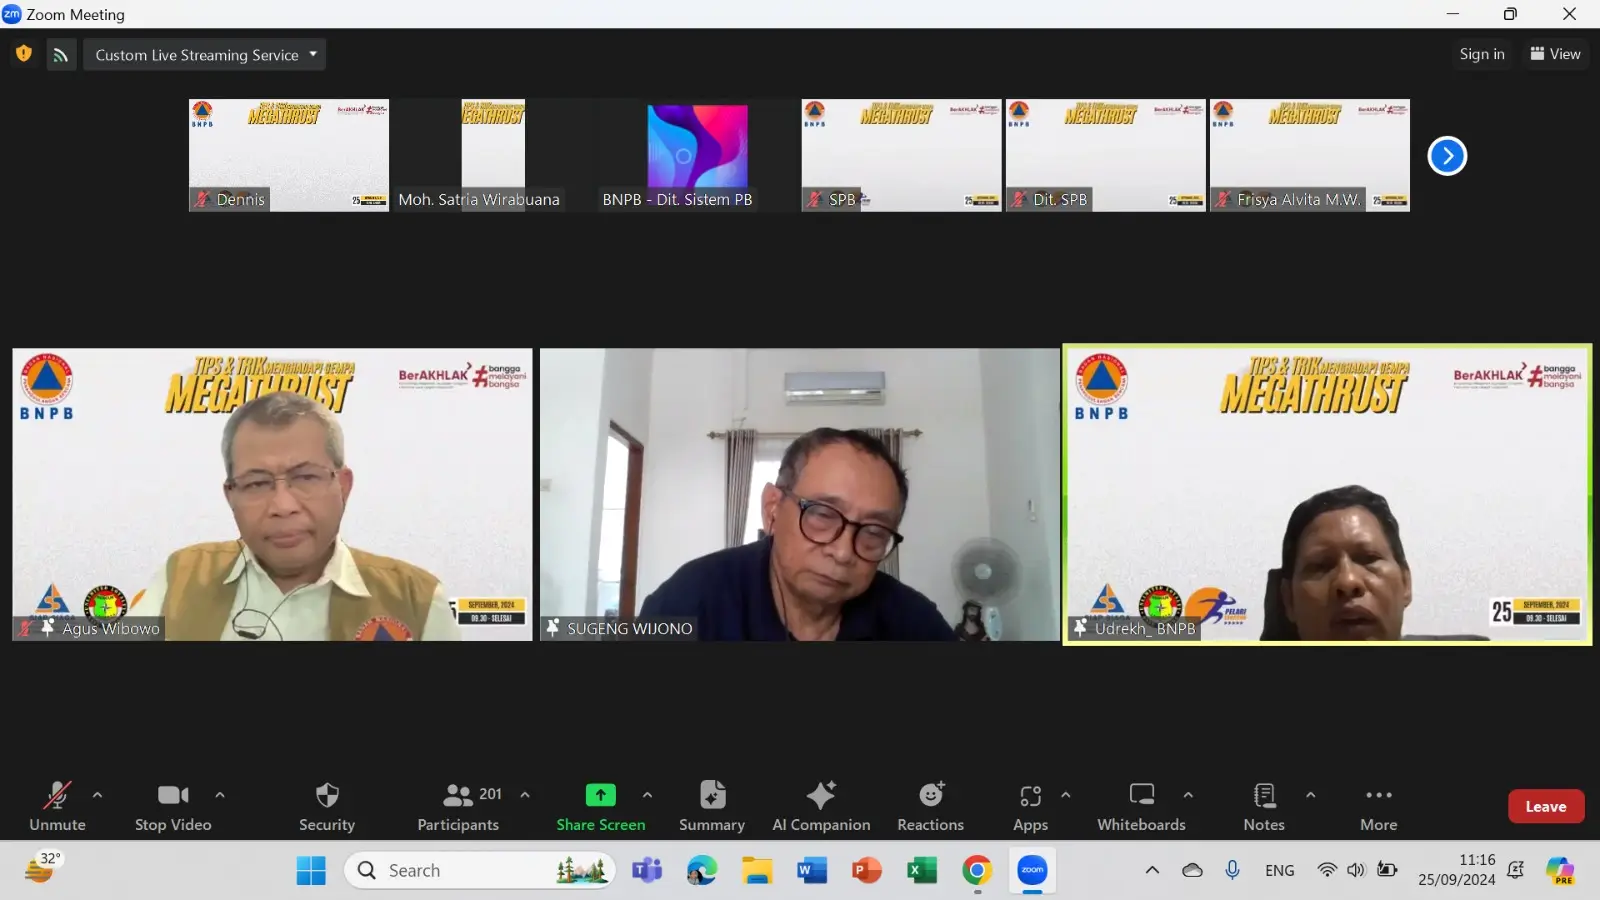Open the Apps toolbar item
This screenshot has width=1600, height=900.
coord(1030,806)
